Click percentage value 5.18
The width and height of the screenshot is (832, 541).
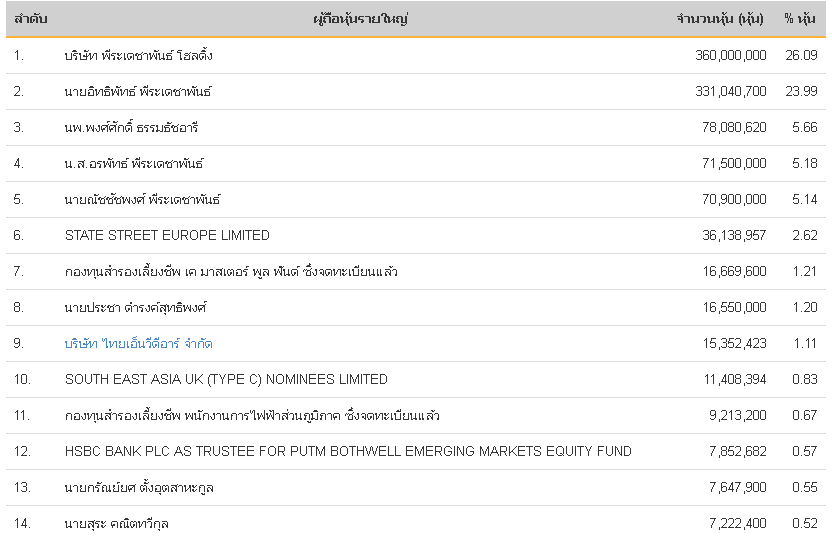(804, 163)
